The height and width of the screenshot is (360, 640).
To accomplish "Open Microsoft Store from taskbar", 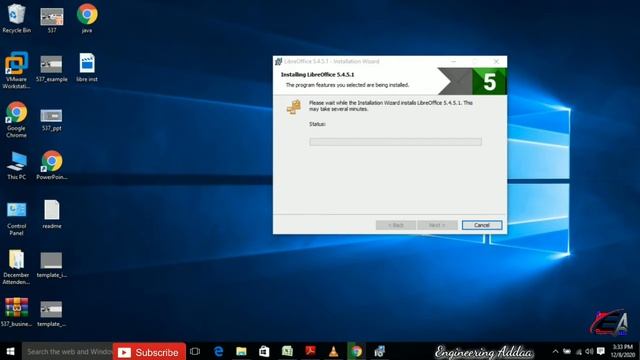I will (x=264, y=351).
